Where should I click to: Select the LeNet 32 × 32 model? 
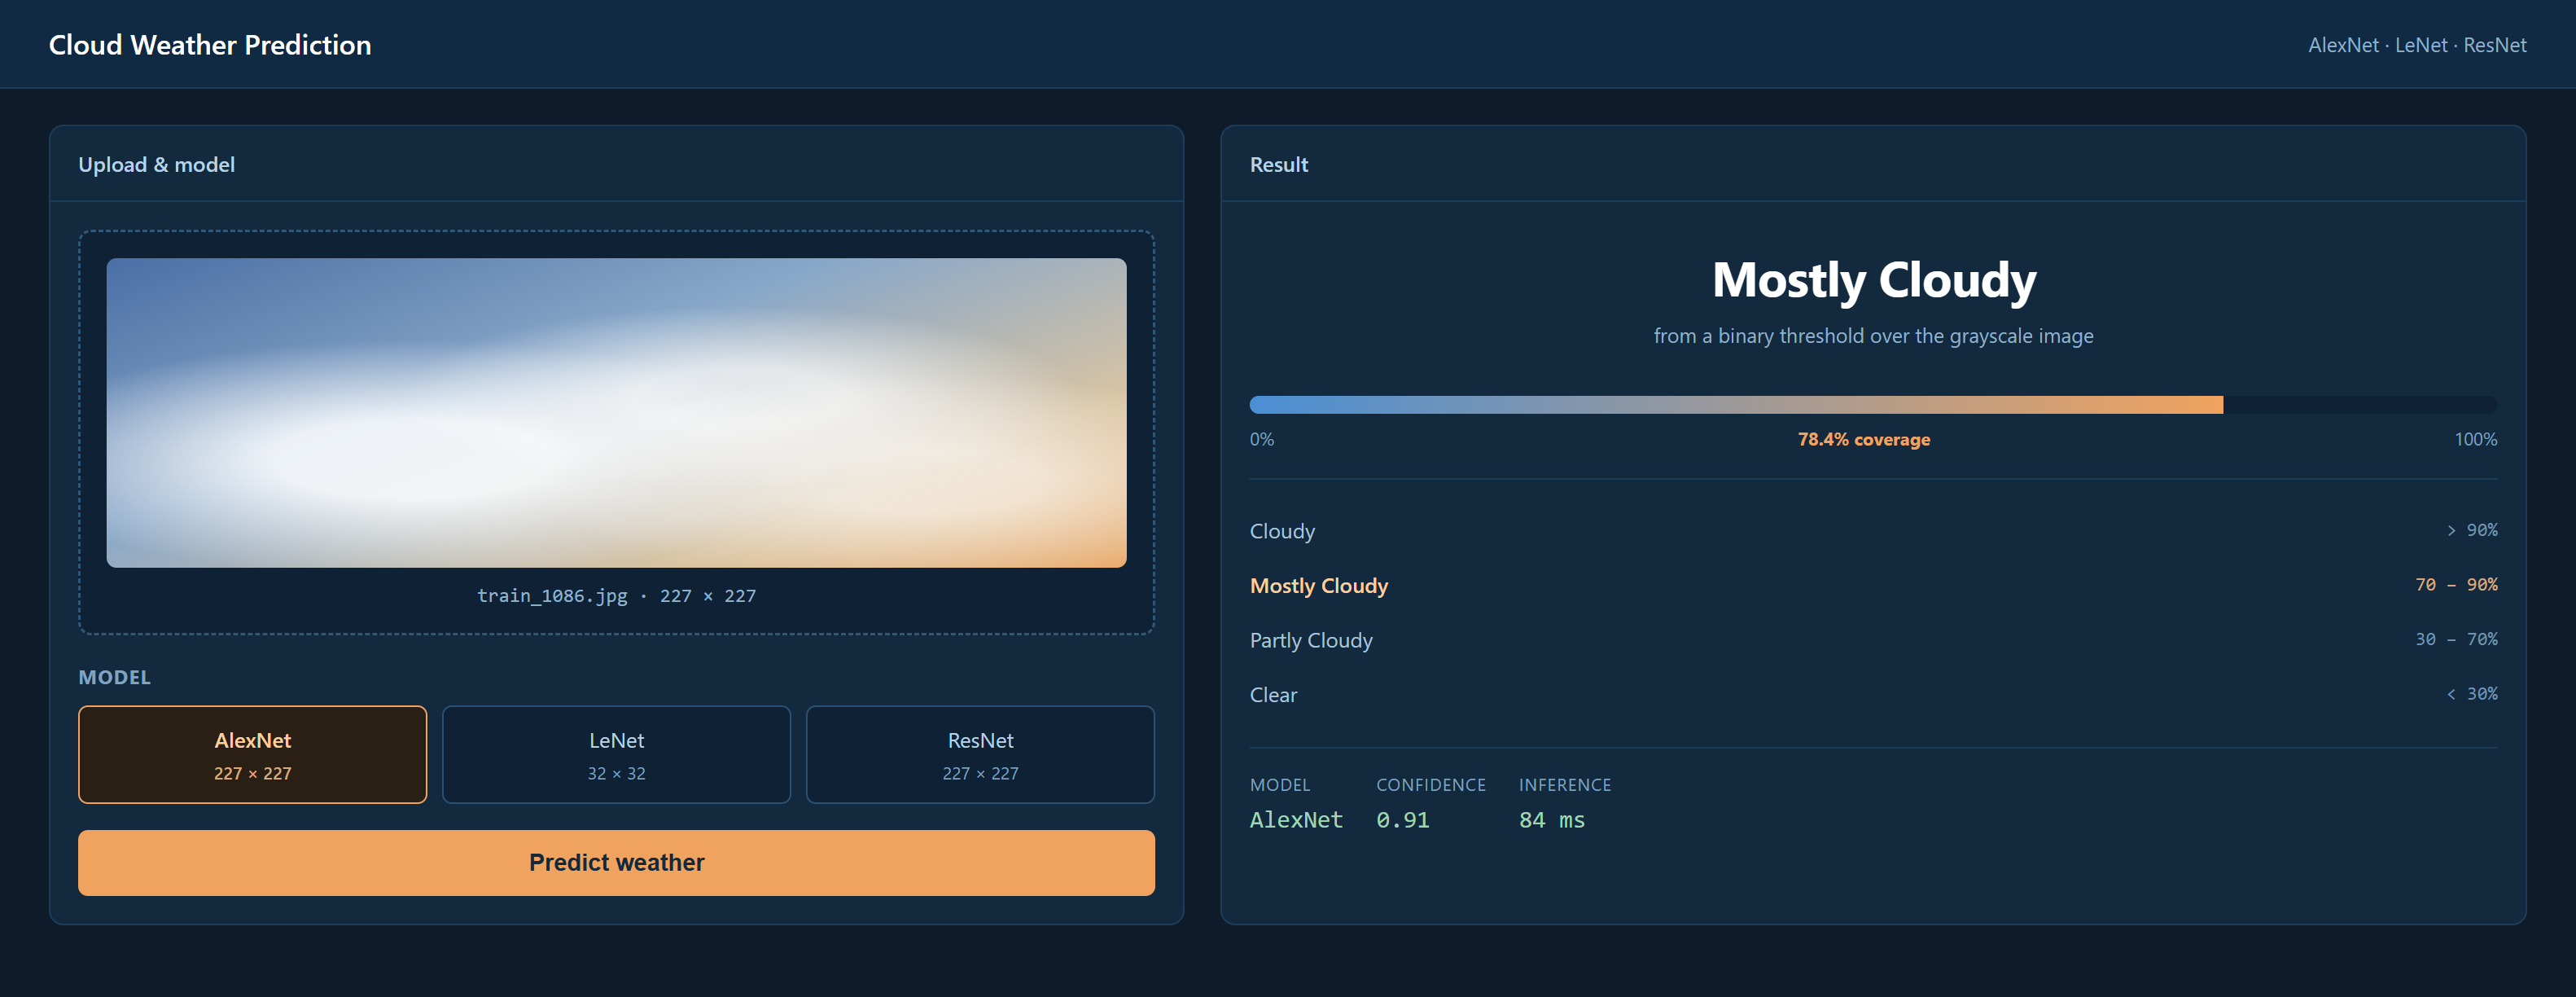point(616,754)
